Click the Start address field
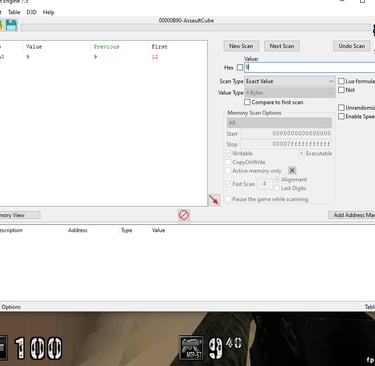 click(x=286, y=134)
